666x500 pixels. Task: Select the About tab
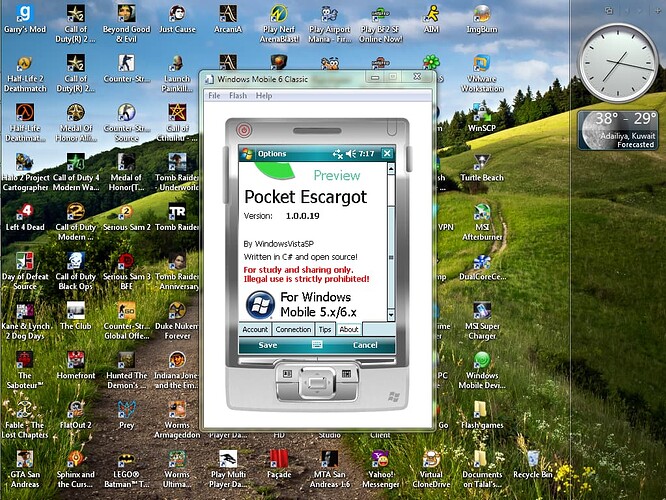pyautogui.click(x=349, y=329)
